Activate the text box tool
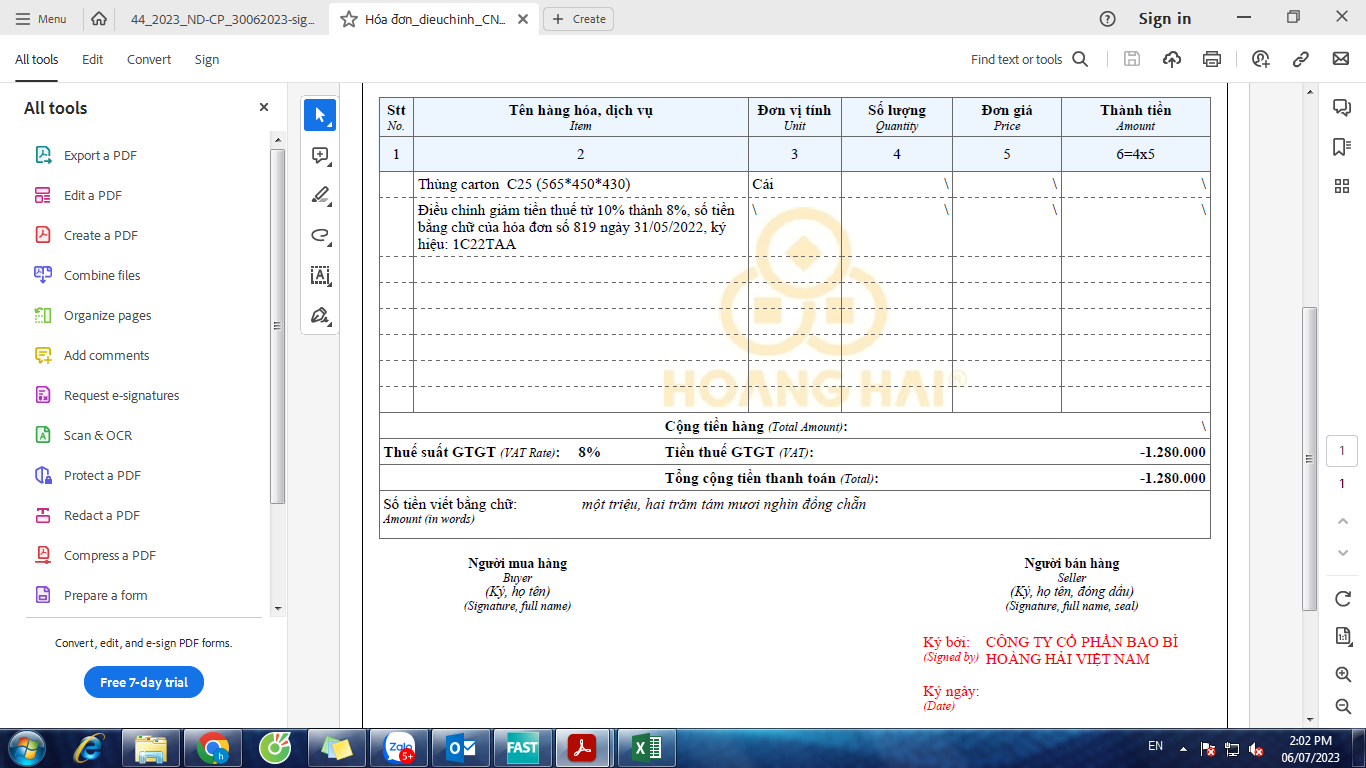This screenshot has height=768, width=1366. [320, 276]
